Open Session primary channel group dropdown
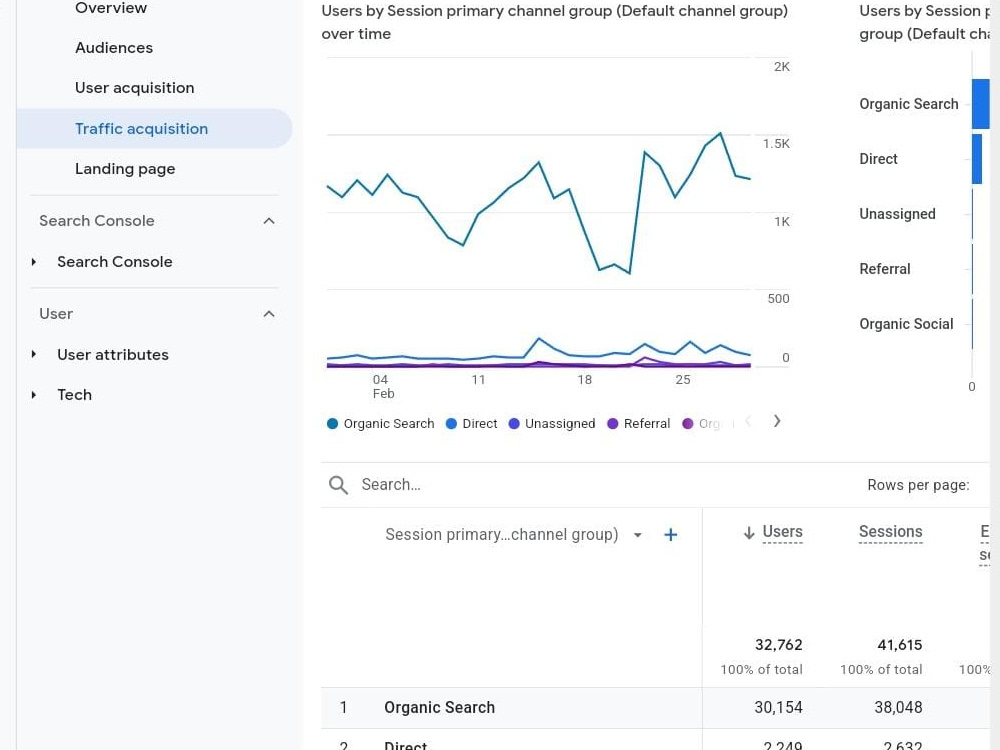The width and height of the screenshot is (1000, 750). (x=638, y=534)
